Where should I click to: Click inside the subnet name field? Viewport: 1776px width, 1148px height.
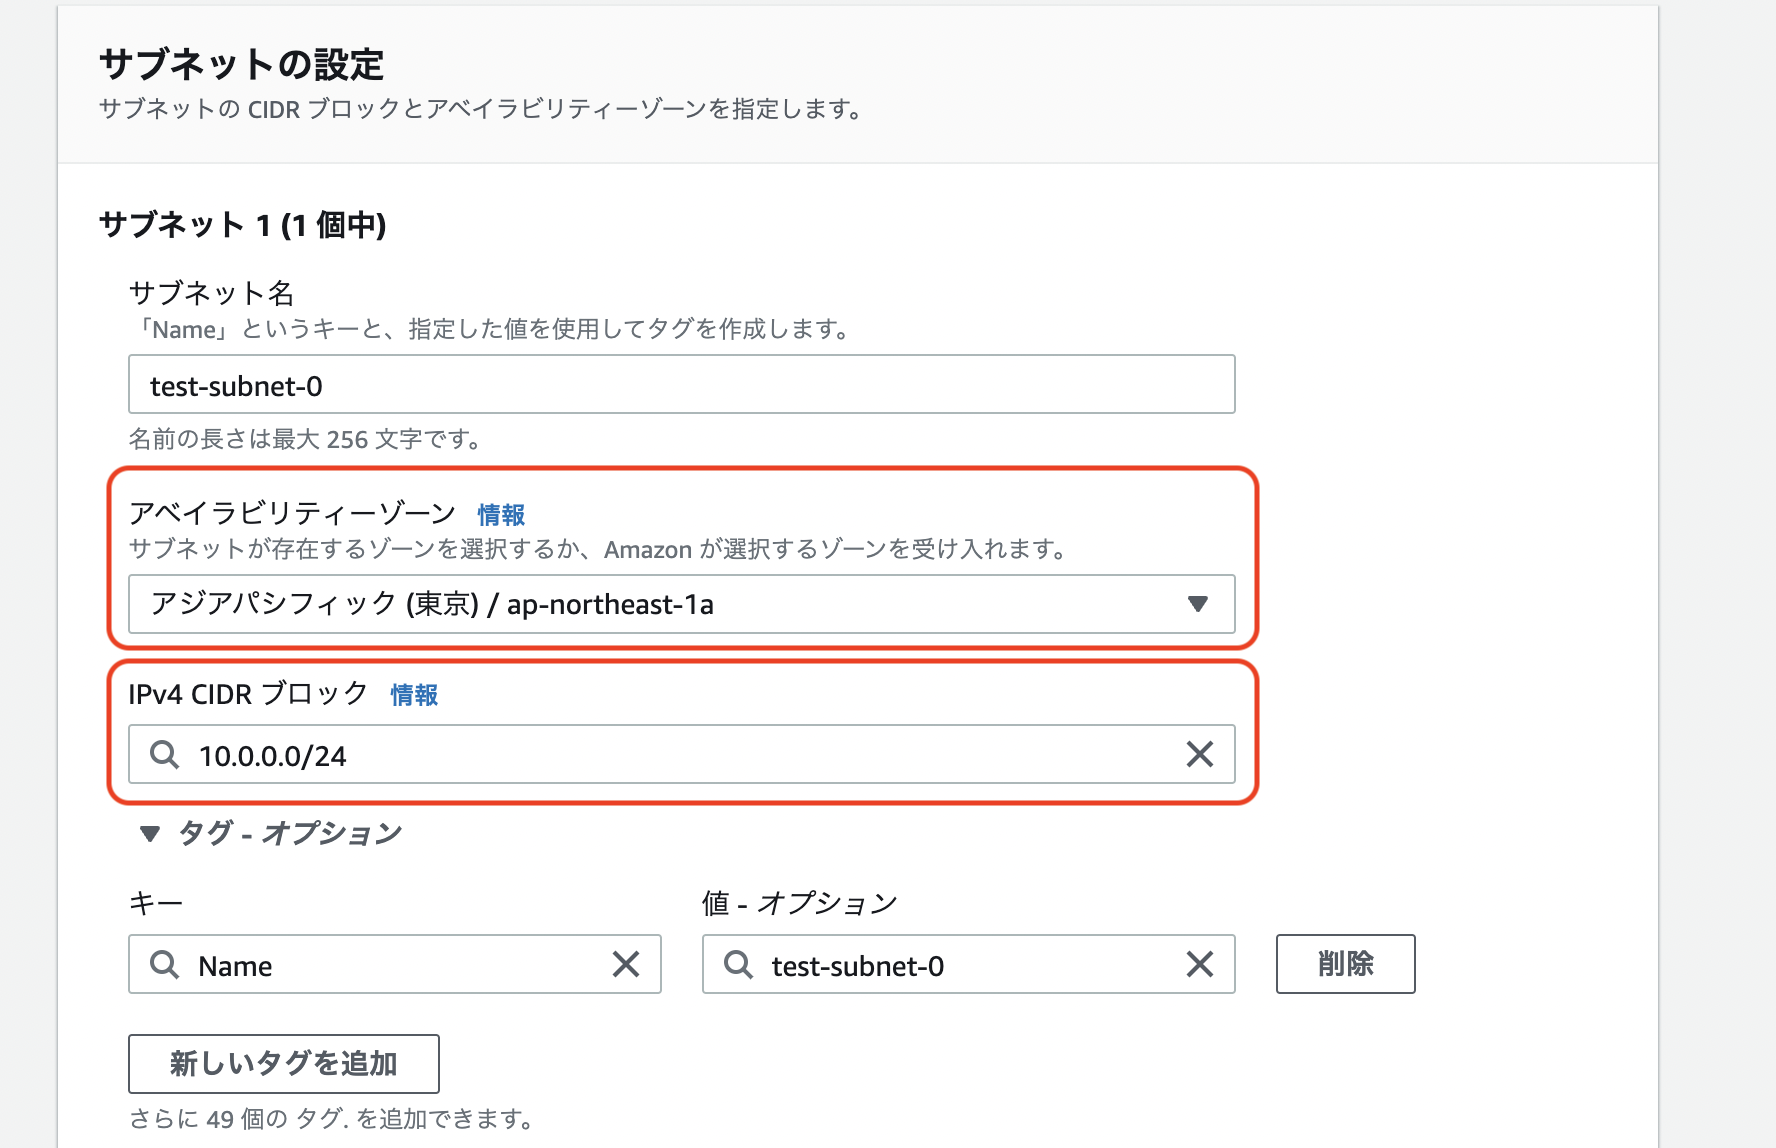(x=680, y=383)
